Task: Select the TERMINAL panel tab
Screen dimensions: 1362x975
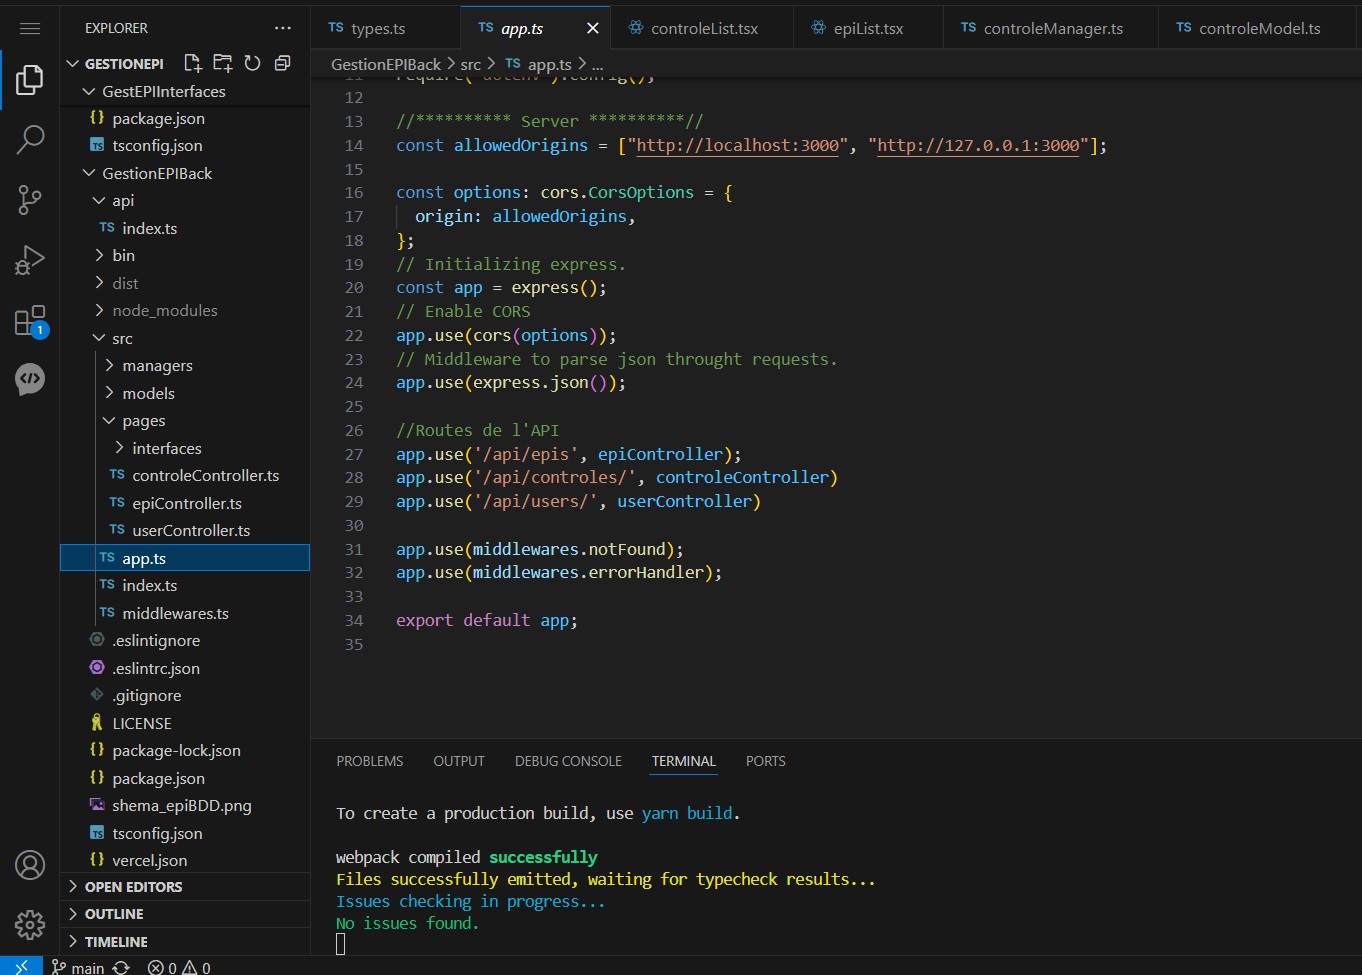Action: [684, 761]
